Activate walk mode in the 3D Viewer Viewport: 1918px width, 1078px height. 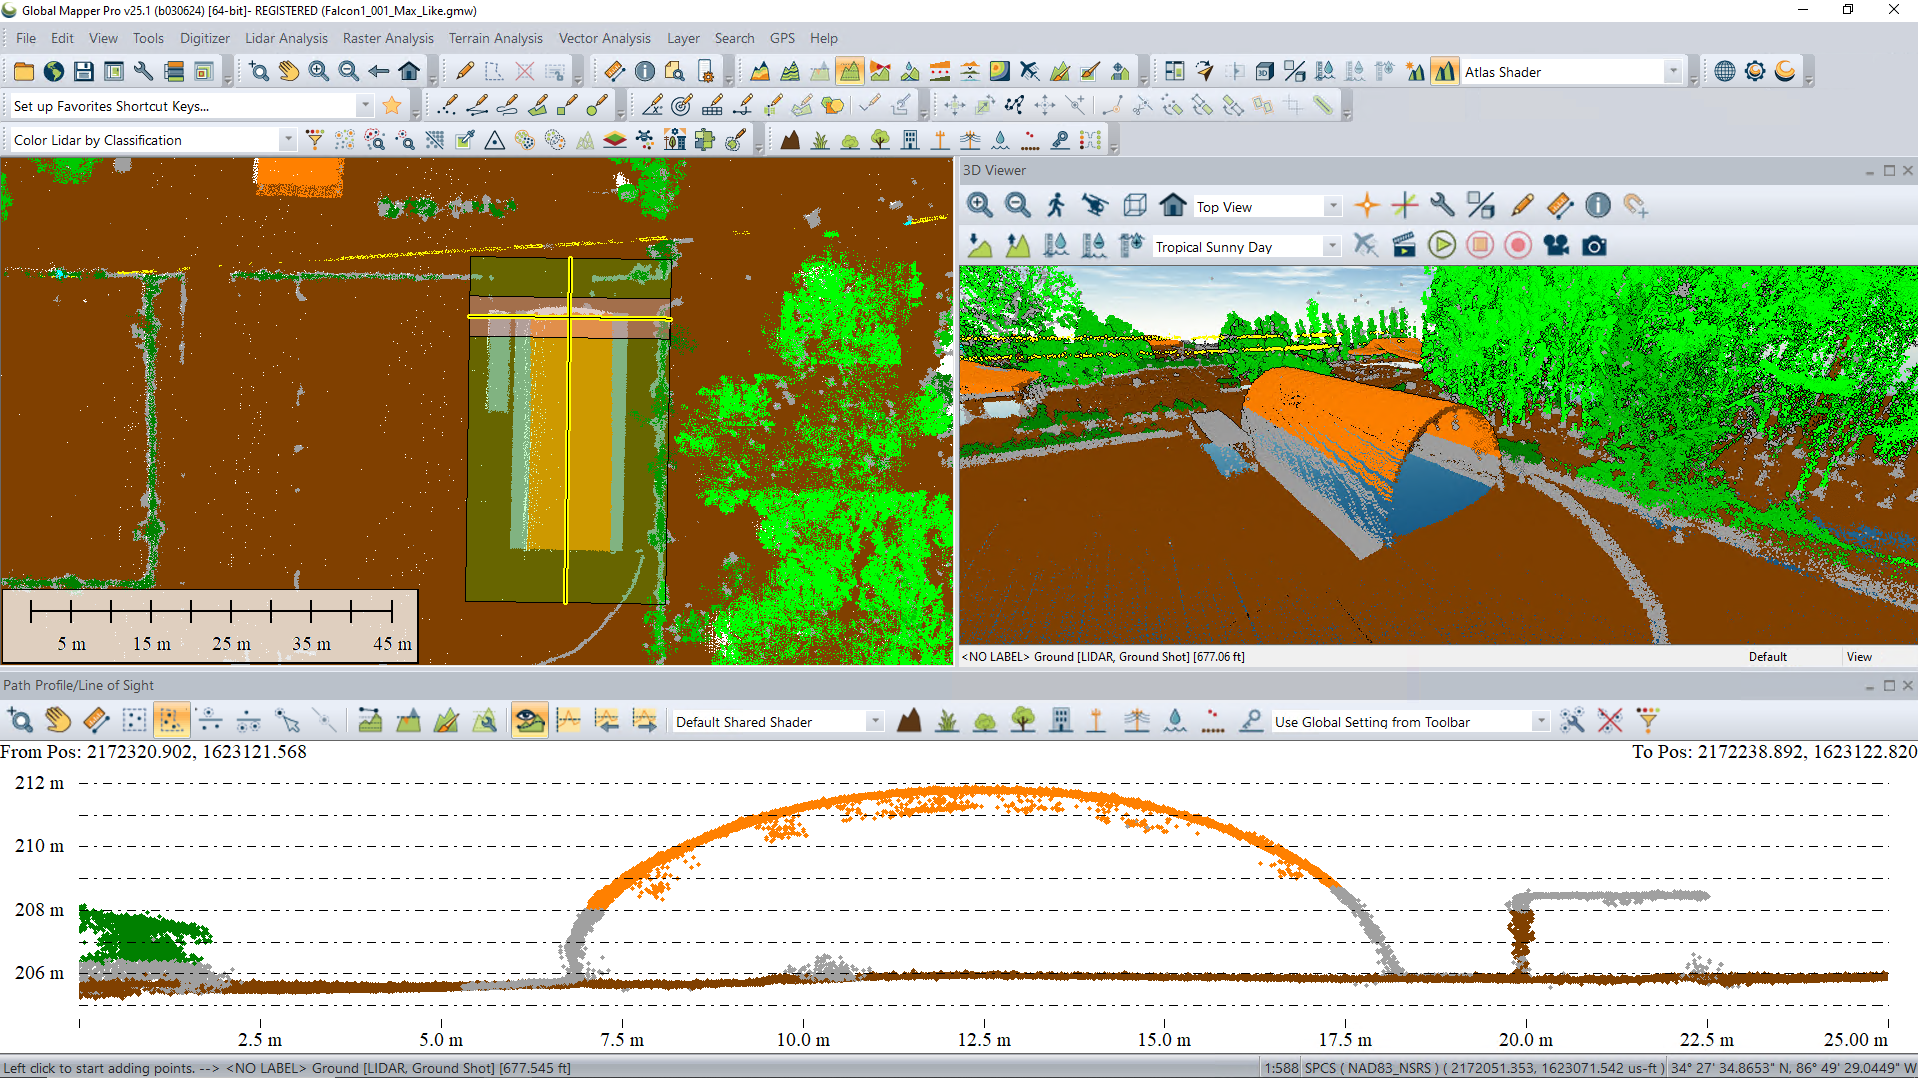pos(1056,206)
